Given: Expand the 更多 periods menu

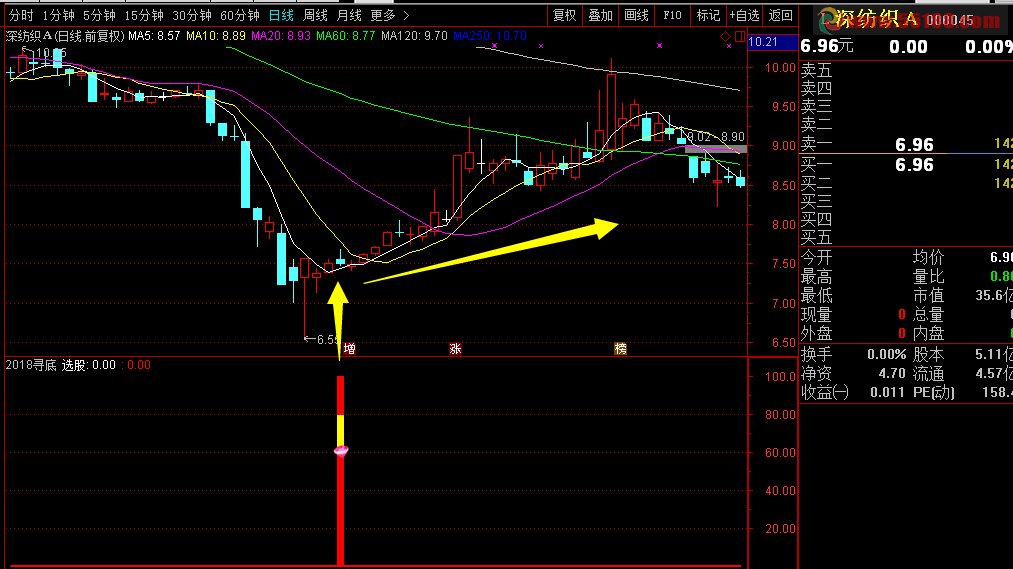Looking at the screenshot, I should (x=390, y=15).
